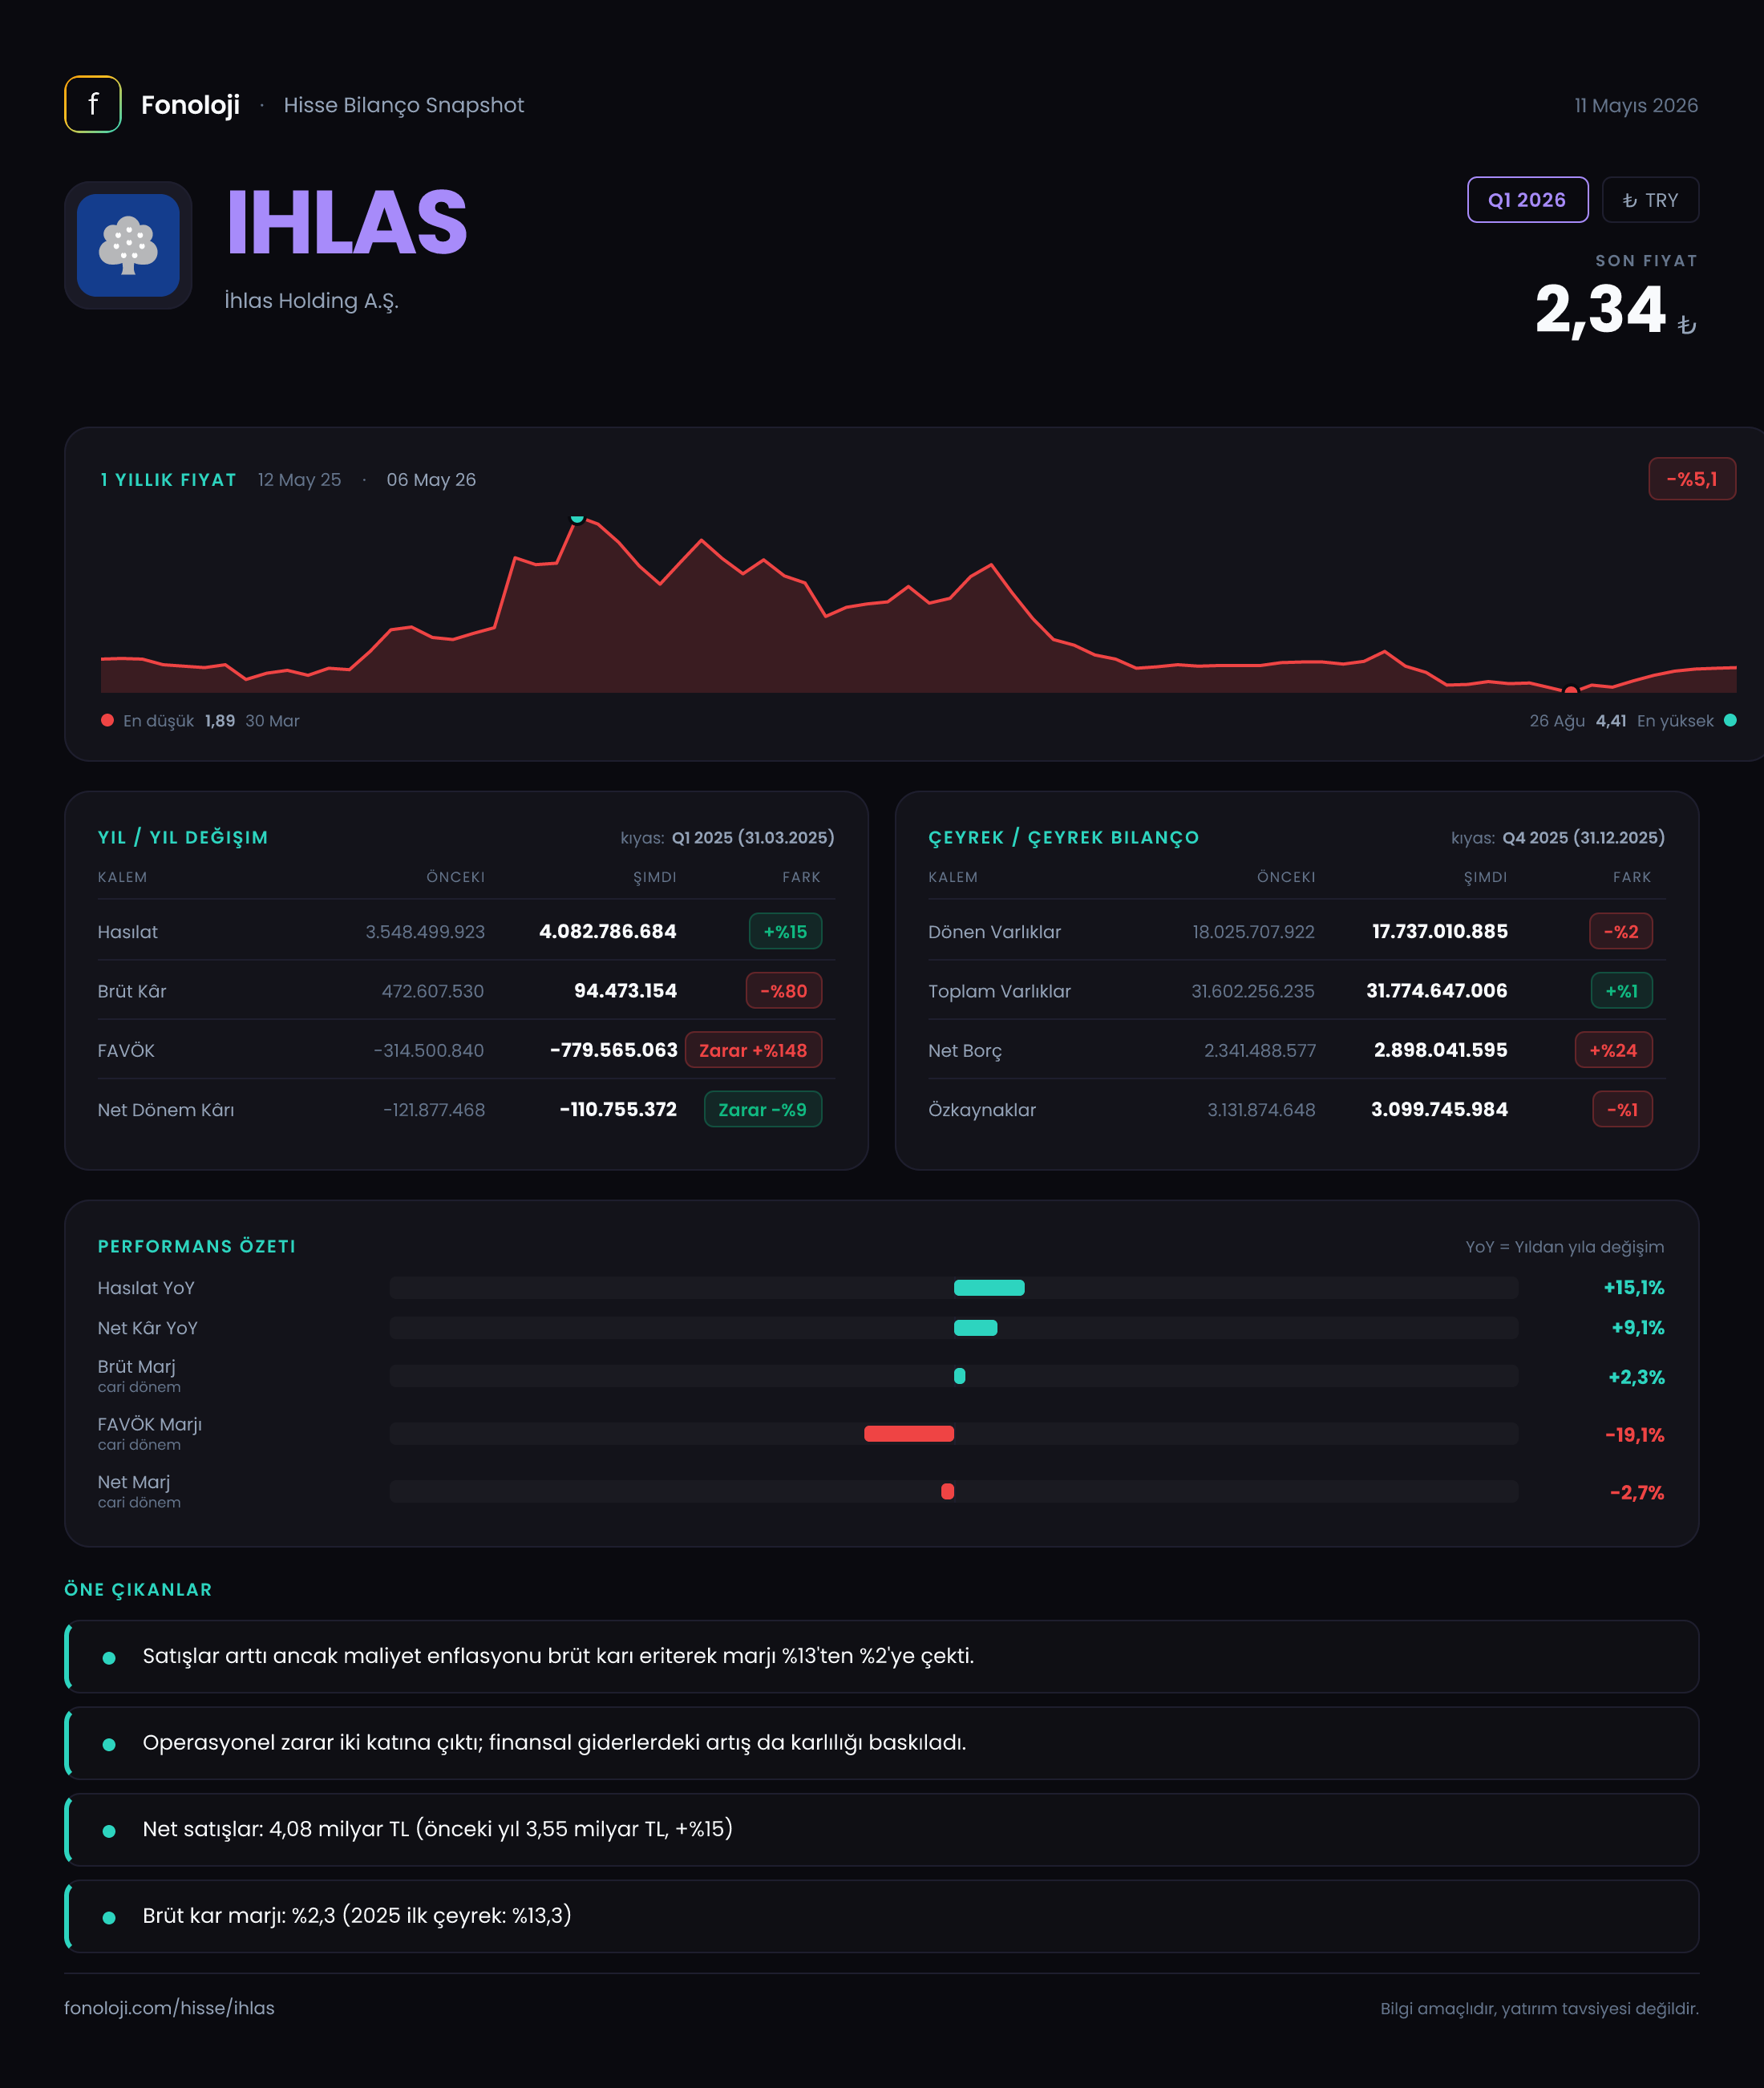Click the YIL / YIL DEĞİŞİM heading

click(x=183, y=837)
